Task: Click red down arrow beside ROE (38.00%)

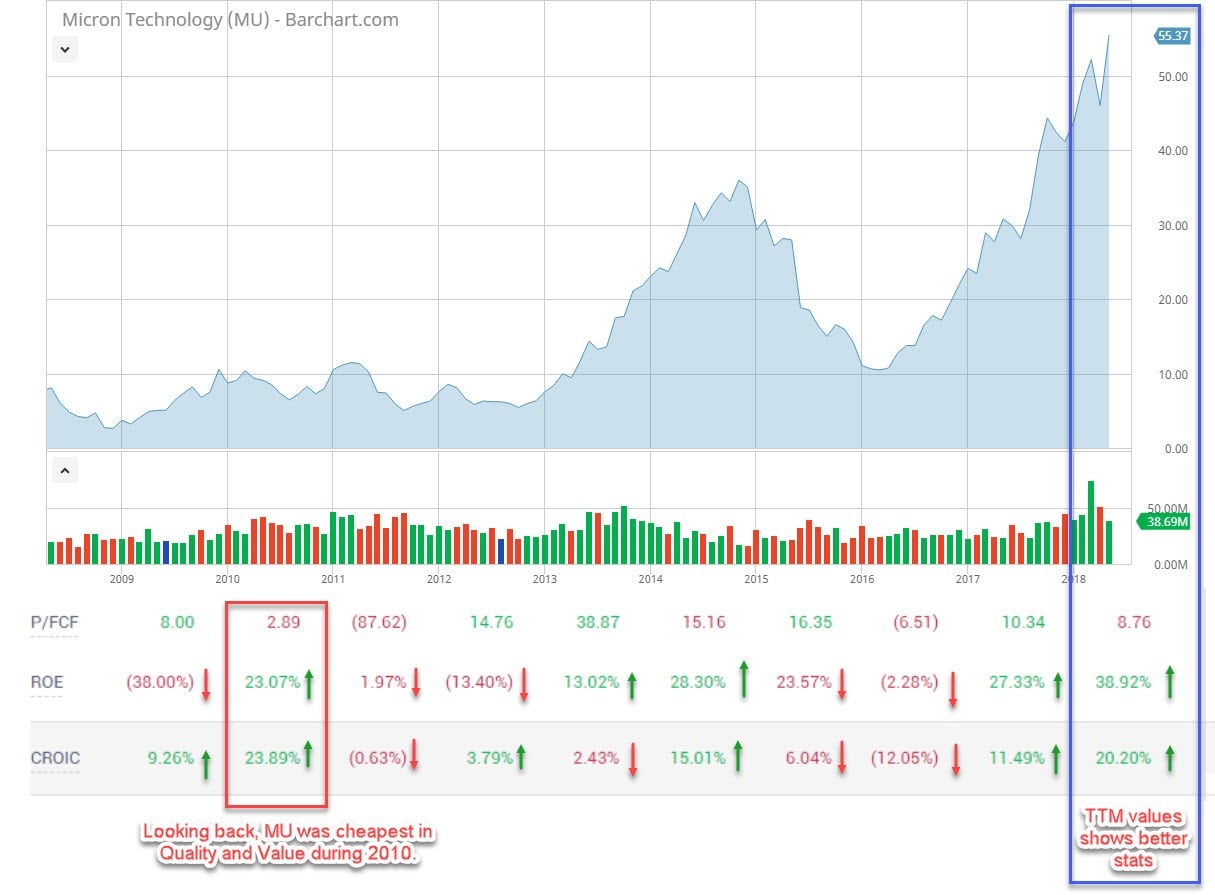Action: (x=206, y=684)
